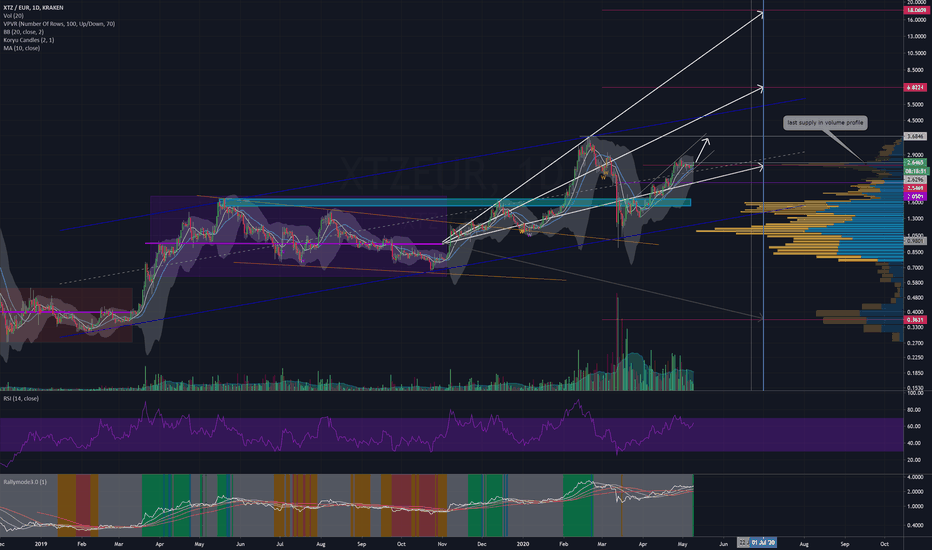Click the 0.7000 price scale label
Viewport: 932px width, 550px height.
(916, 268)
